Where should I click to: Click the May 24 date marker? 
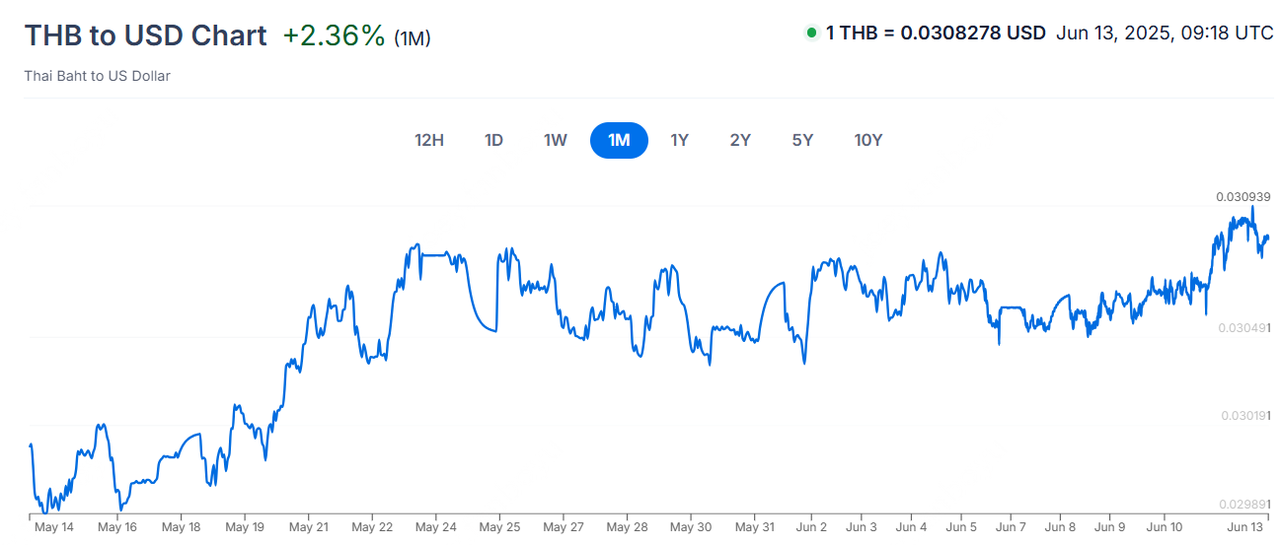pos(436,527)
